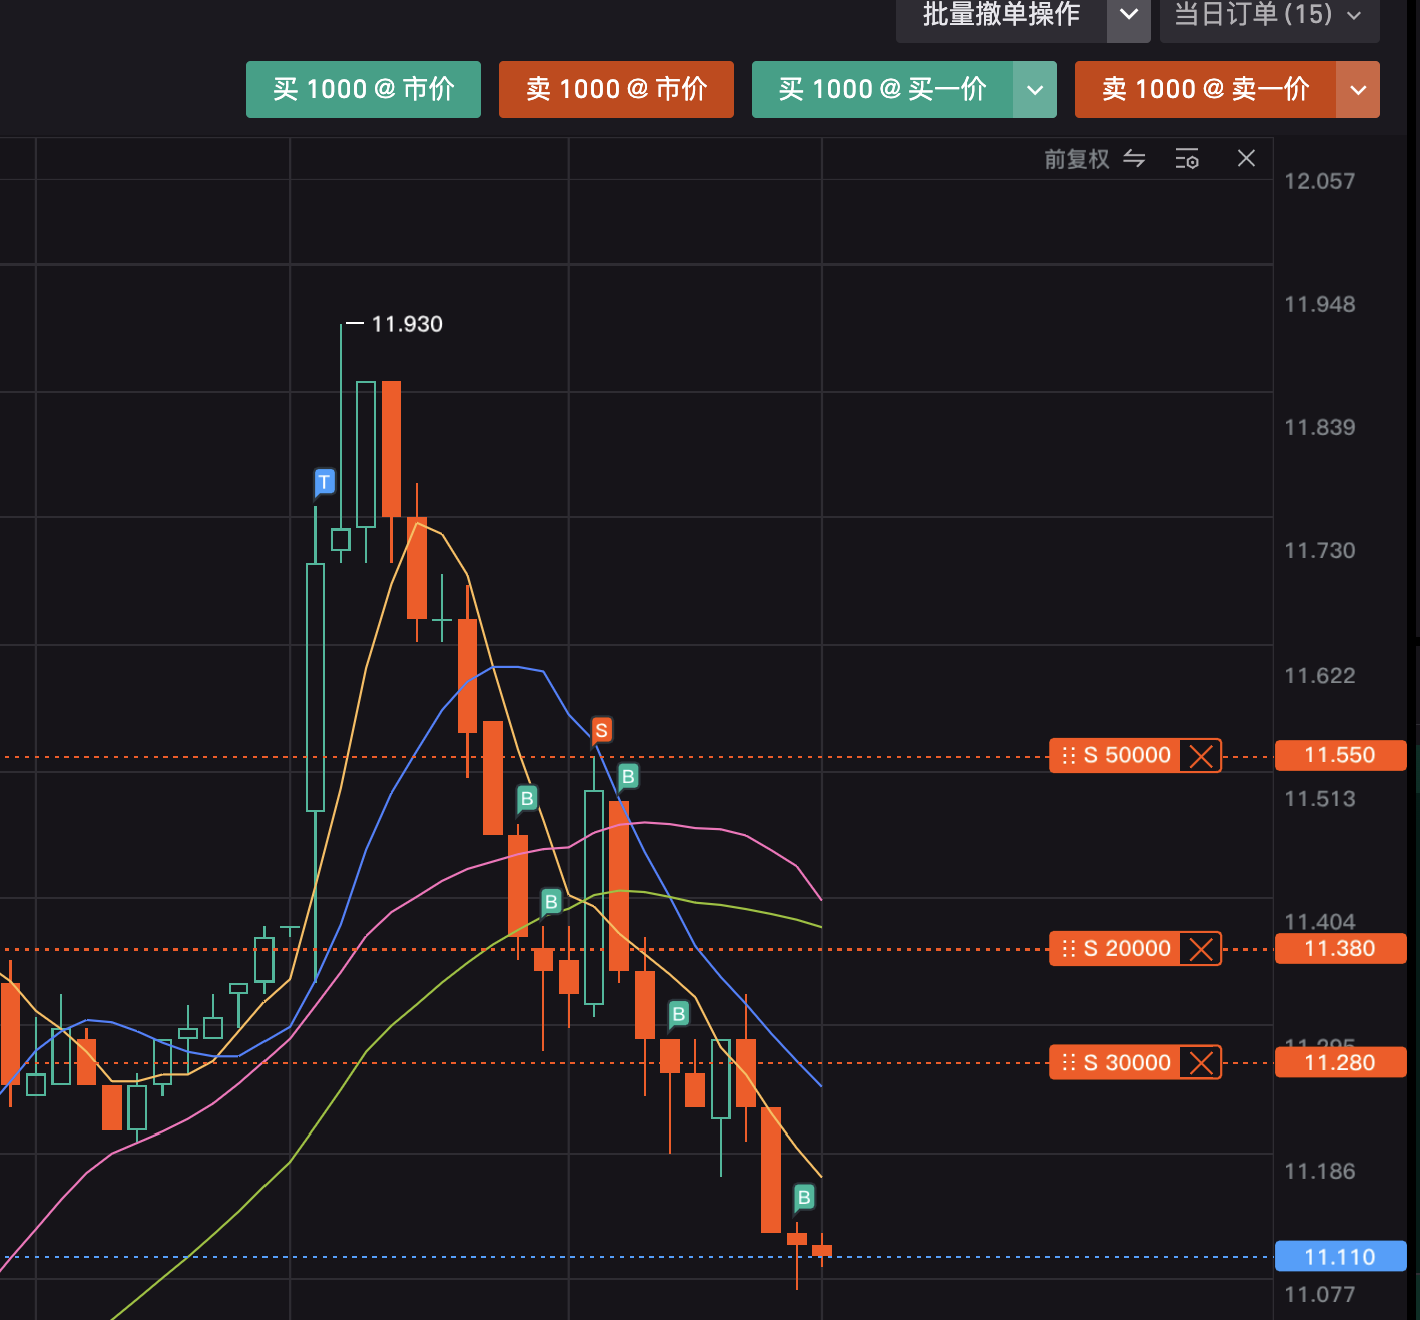The width and height of the screenshot is (1420, 1320).
Task: Click the blue T marker on chart
Action: pos(324,482)
